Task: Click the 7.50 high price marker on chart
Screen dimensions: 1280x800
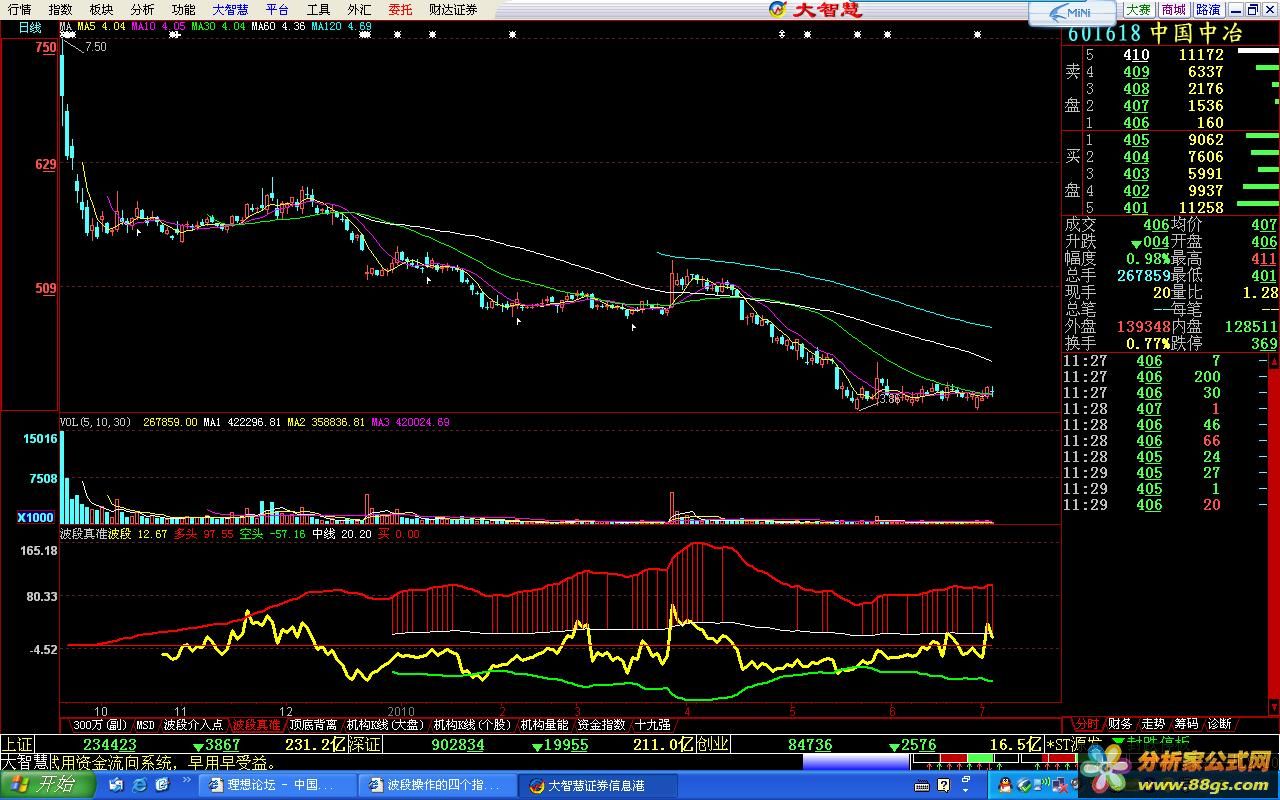Action: click(x=96, y=47)
